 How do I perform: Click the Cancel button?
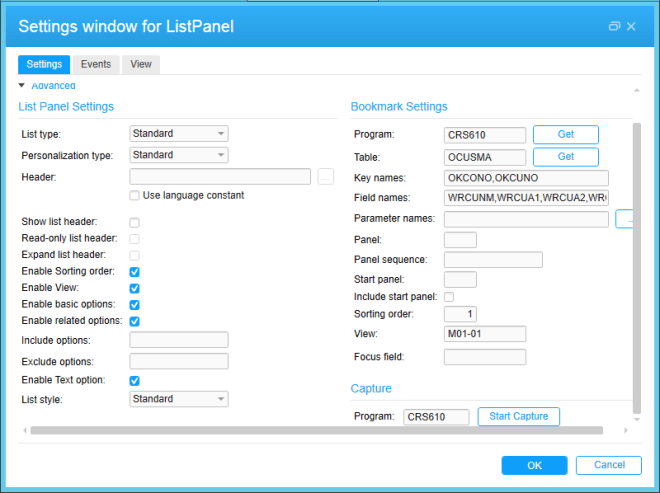tap(609, 465)
